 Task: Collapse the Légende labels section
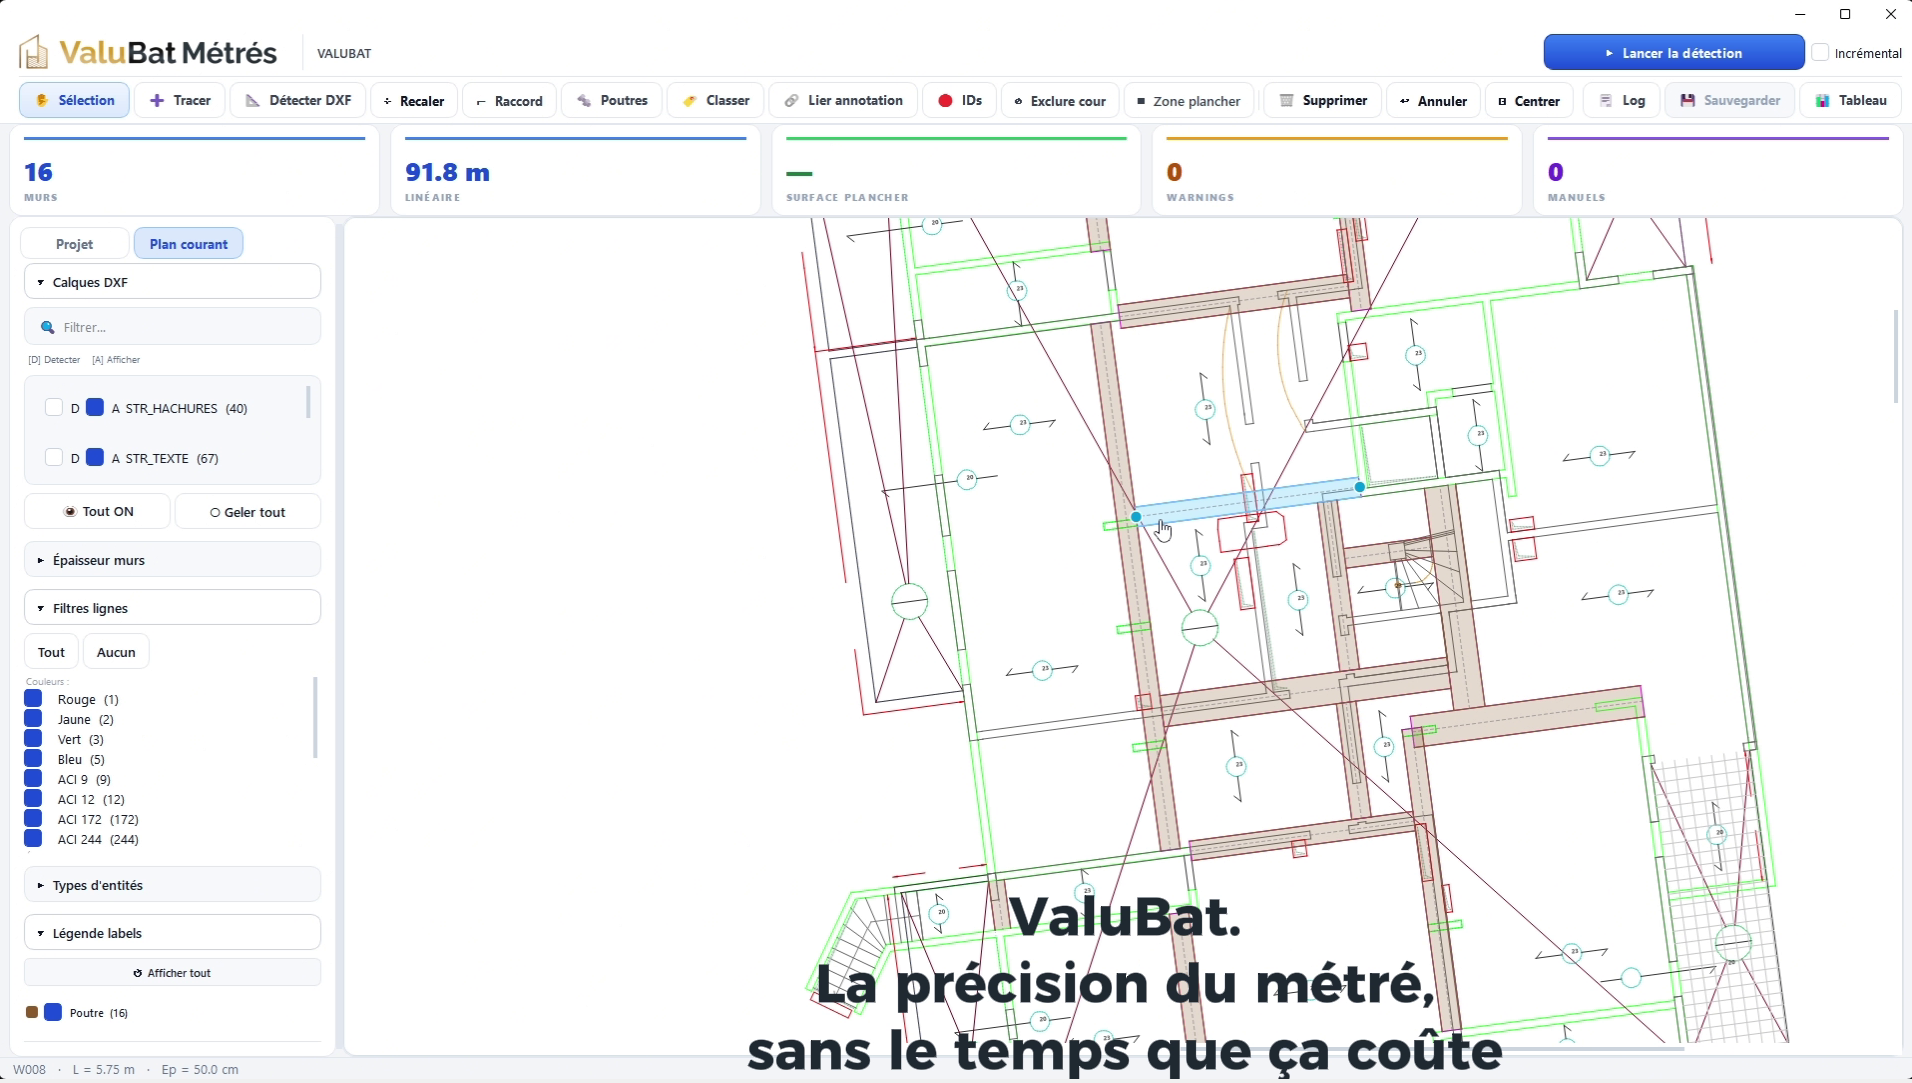pyautogui.click(x=172, y=933)
